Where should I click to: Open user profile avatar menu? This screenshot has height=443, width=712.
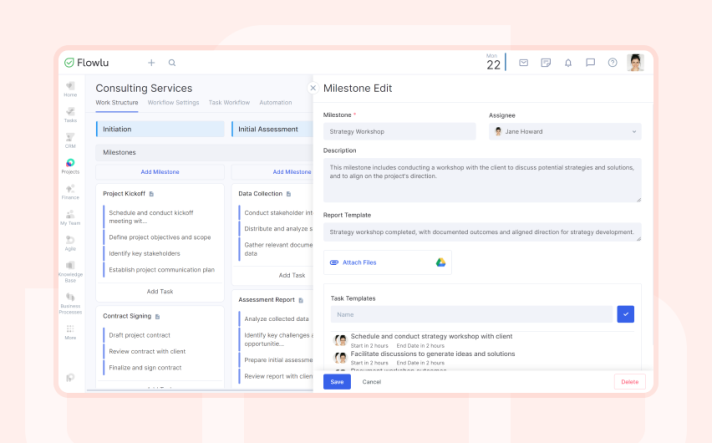pos(635,63)
